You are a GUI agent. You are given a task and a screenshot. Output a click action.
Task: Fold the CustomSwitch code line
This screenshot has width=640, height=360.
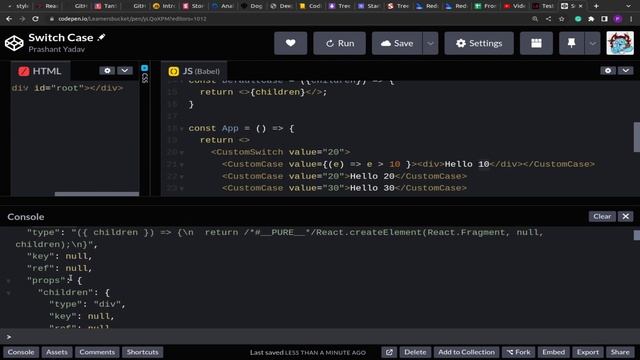181,152
